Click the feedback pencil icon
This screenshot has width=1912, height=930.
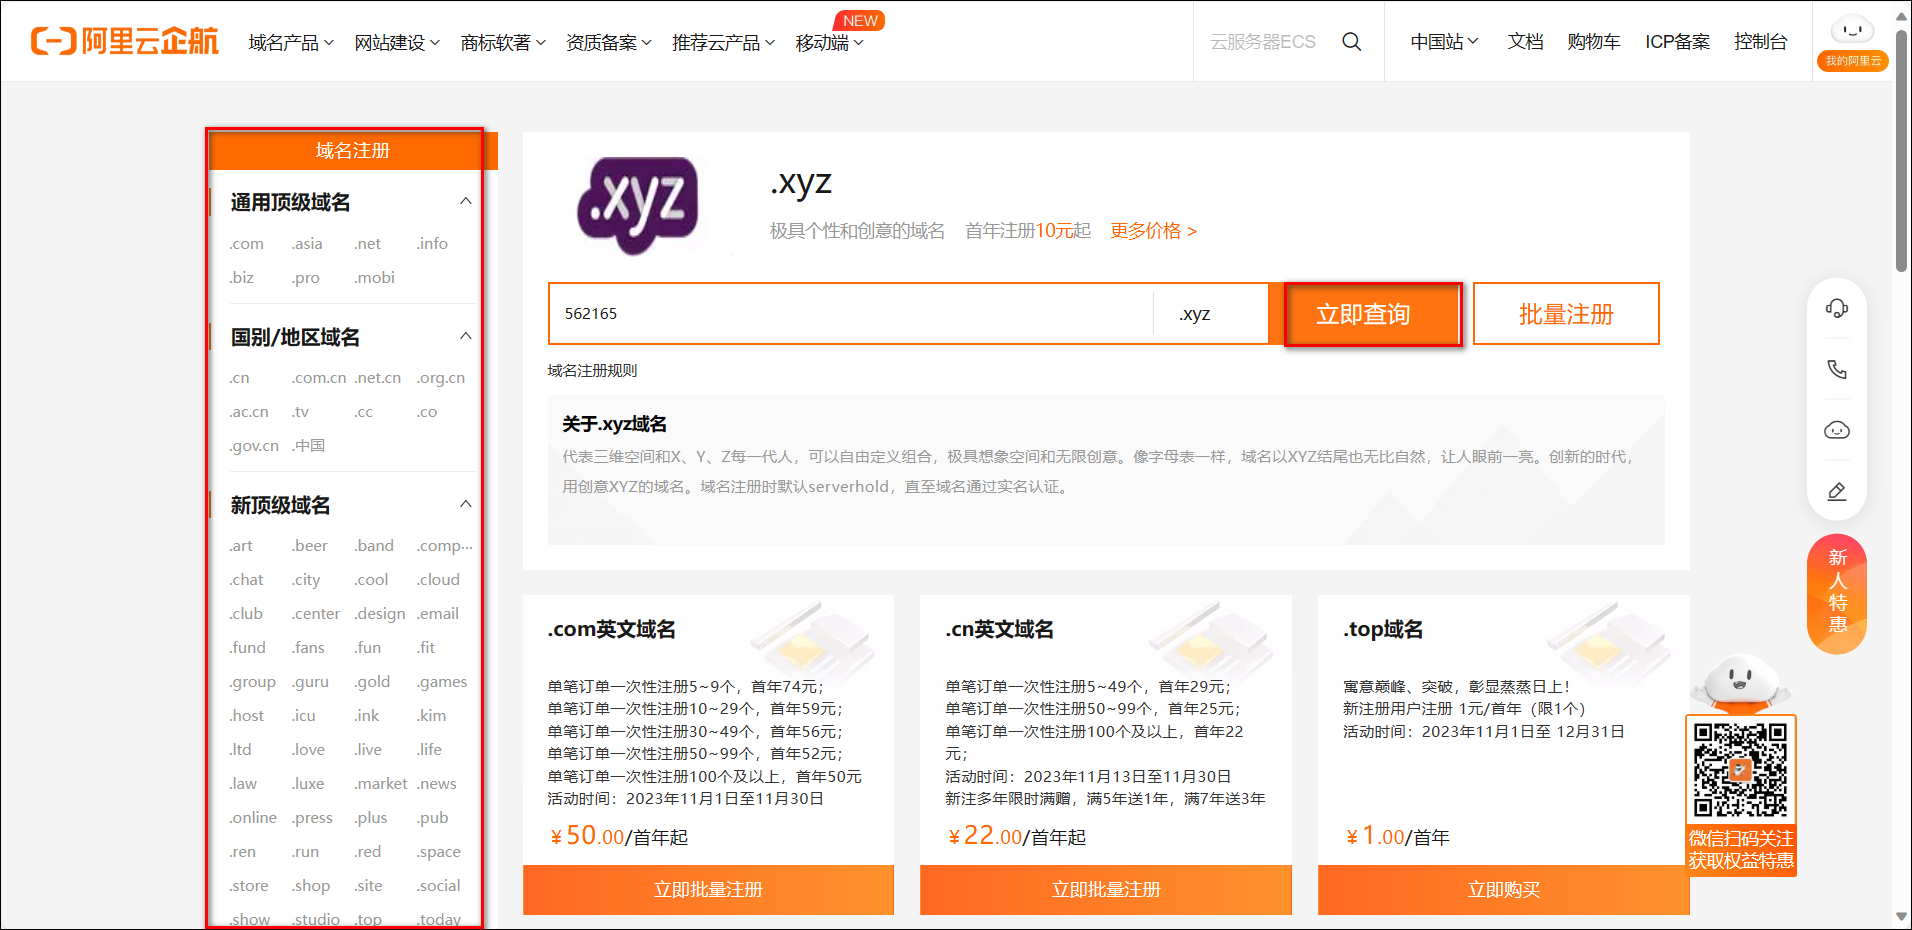click(x=1837, y=492)
